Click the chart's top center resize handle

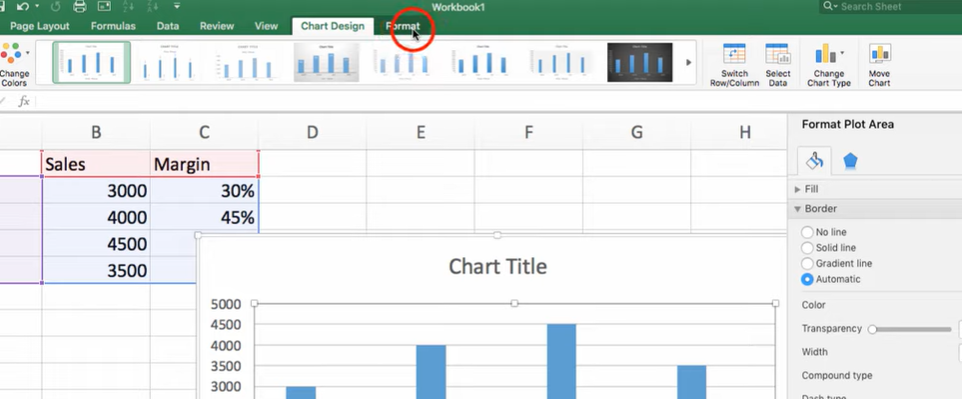(x=497, y=235)
